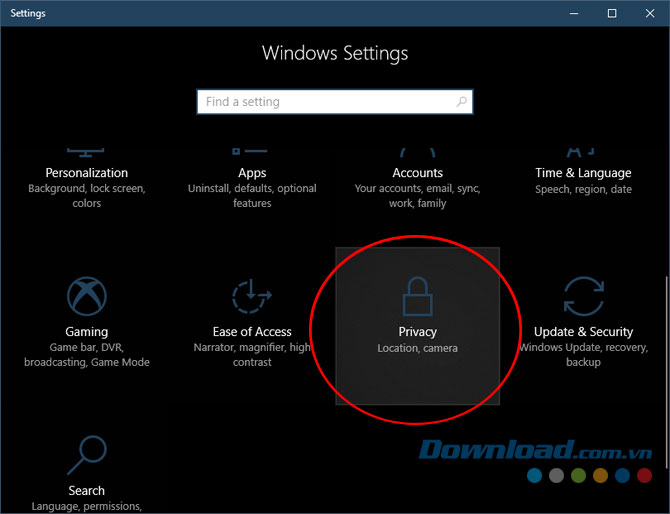This screenshot has height=514, width=670.
Task: Click "Windows Update, recovery, backup" description
Action: click(x=583, y=355)
